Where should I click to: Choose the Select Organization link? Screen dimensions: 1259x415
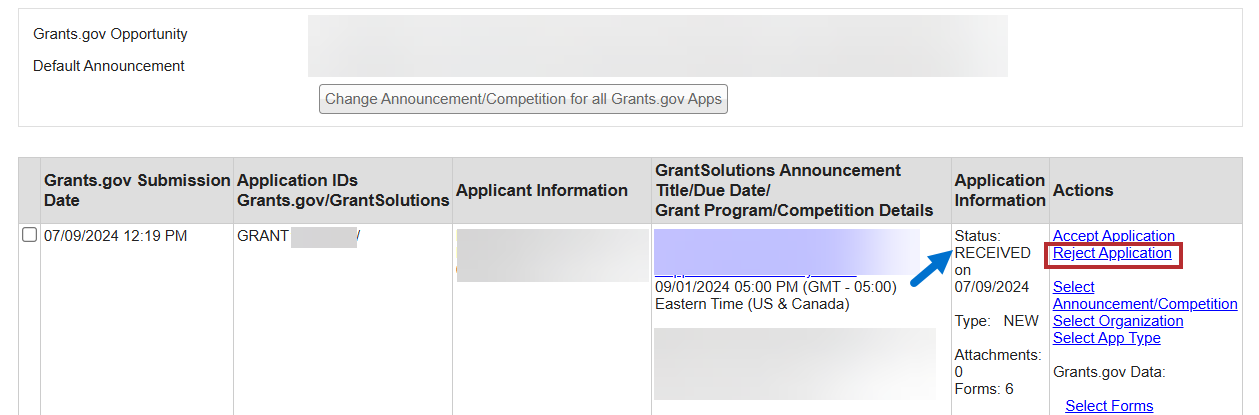[x=1117, y=321]
